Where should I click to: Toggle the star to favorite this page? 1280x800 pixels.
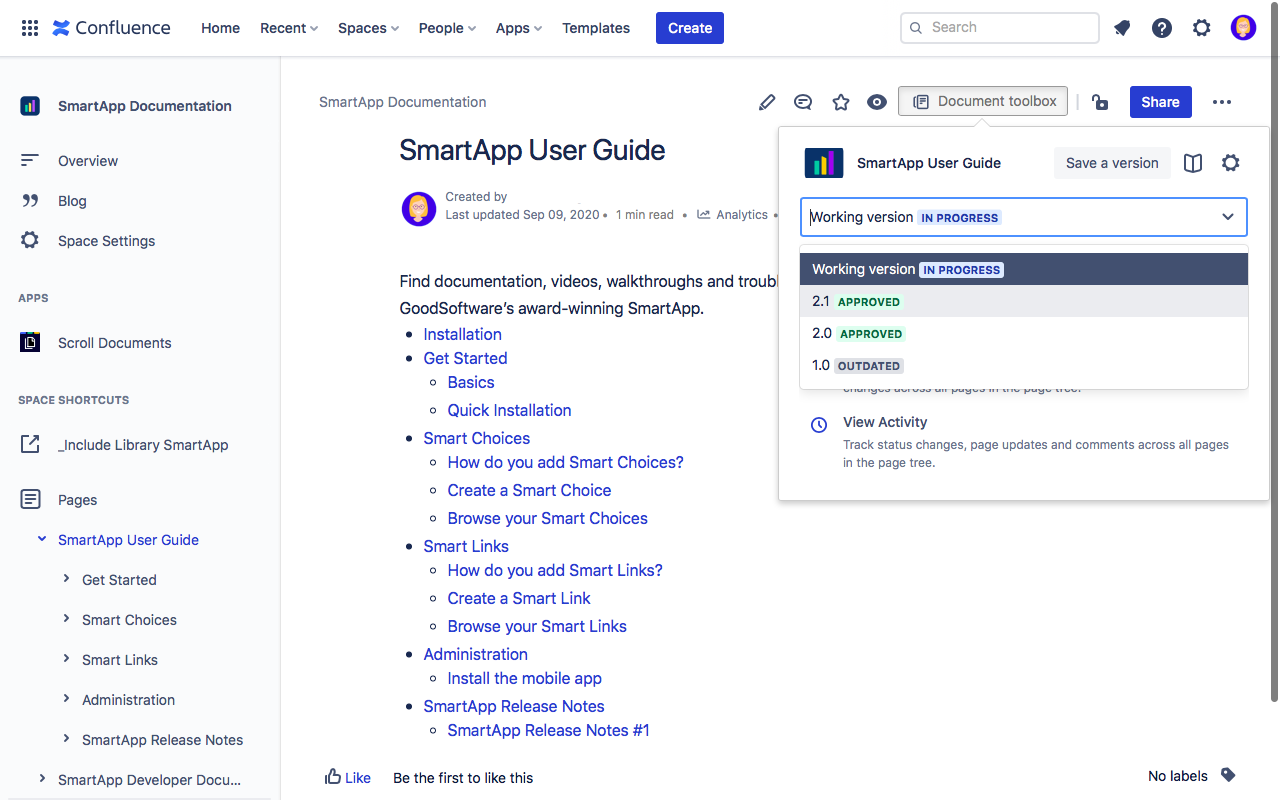[x=841, y=102]
